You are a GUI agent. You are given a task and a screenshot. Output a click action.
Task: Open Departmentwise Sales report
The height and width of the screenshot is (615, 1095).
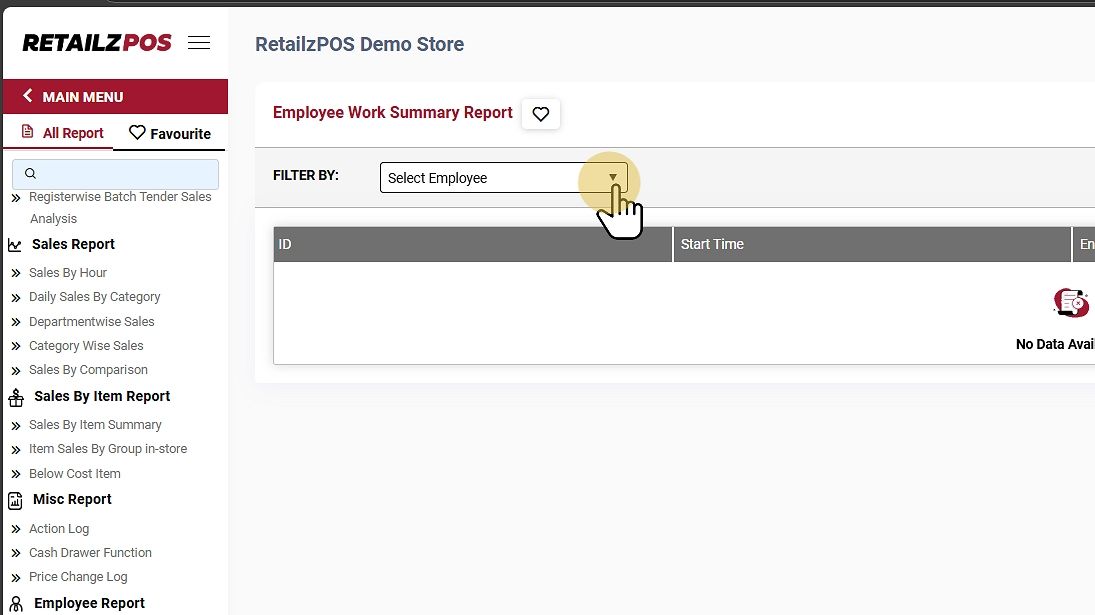91,322
